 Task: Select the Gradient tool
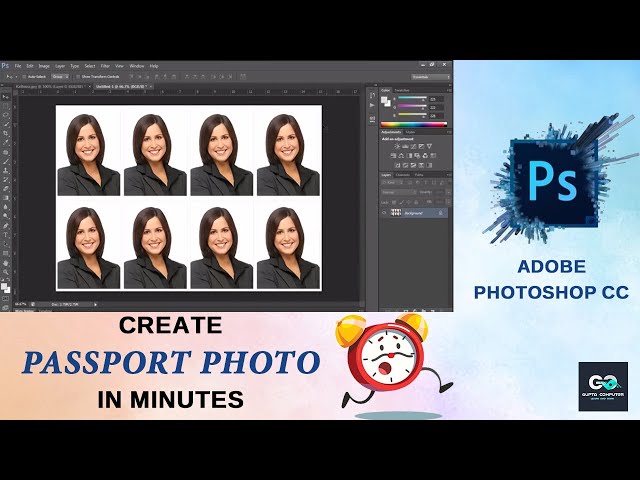pyautogui.click(x=6, y=198)
